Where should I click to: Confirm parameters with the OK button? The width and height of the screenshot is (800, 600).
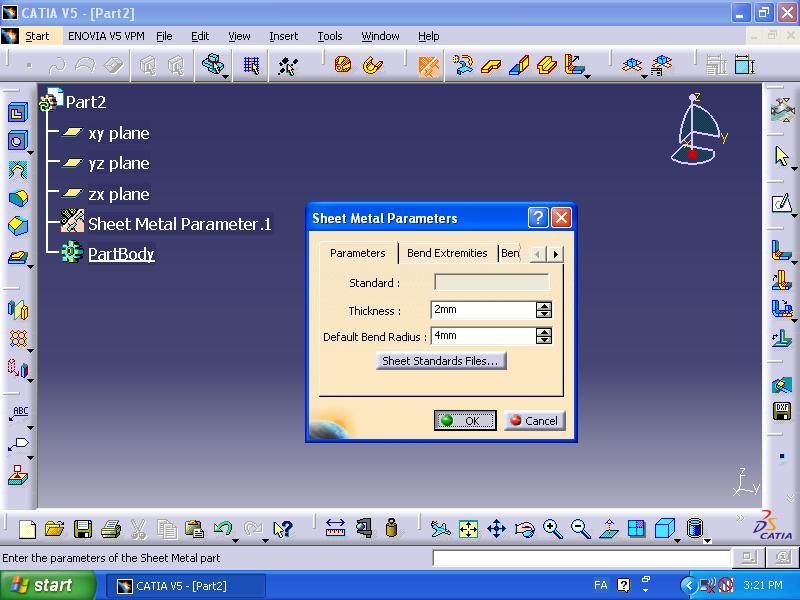click(x=465, y=421)
